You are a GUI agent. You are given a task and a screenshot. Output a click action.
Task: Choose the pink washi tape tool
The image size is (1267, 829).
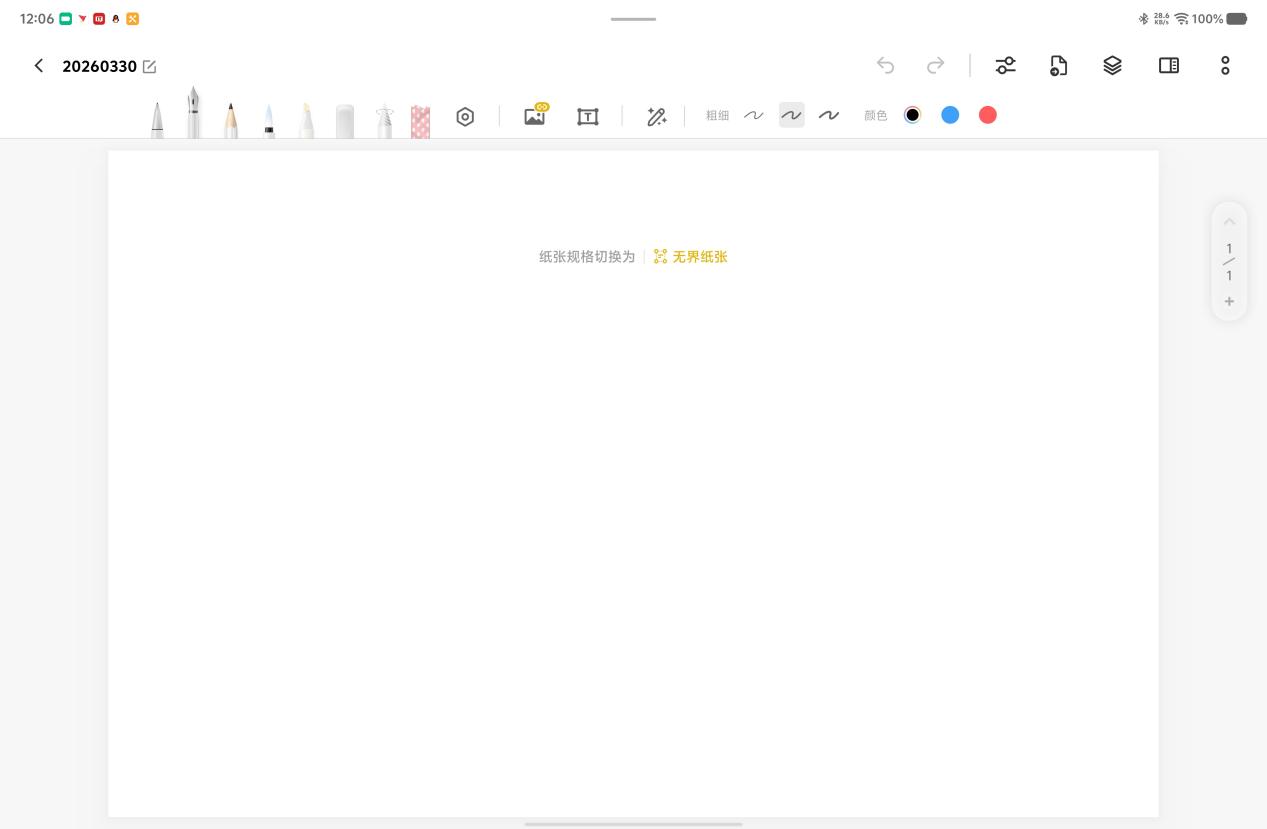(x=420, y=121)
